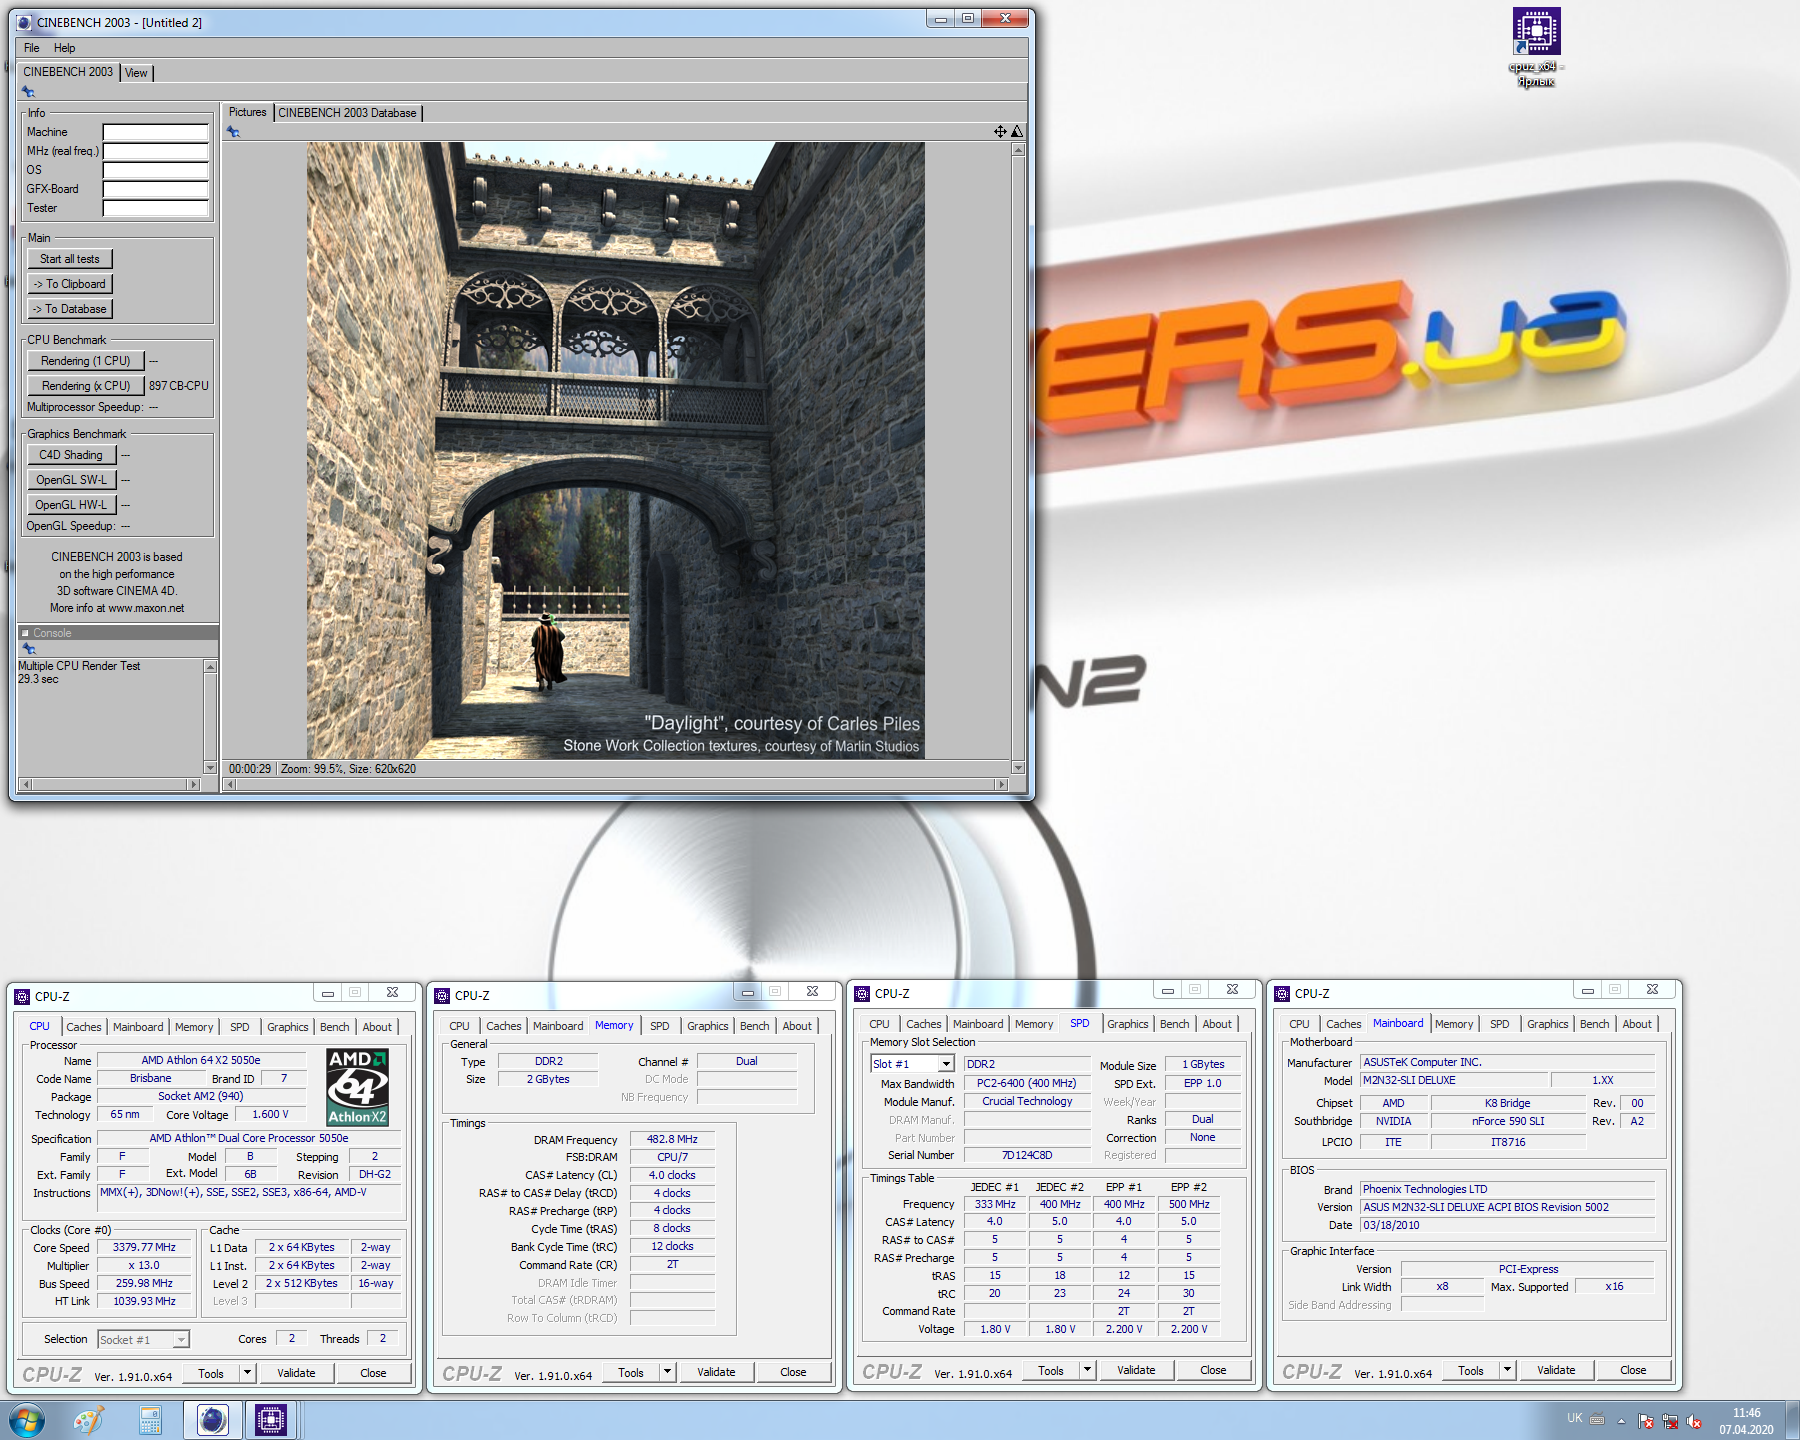Open the Windows Start menu orb
1800x1440 pixels.
click(25, 1420)
